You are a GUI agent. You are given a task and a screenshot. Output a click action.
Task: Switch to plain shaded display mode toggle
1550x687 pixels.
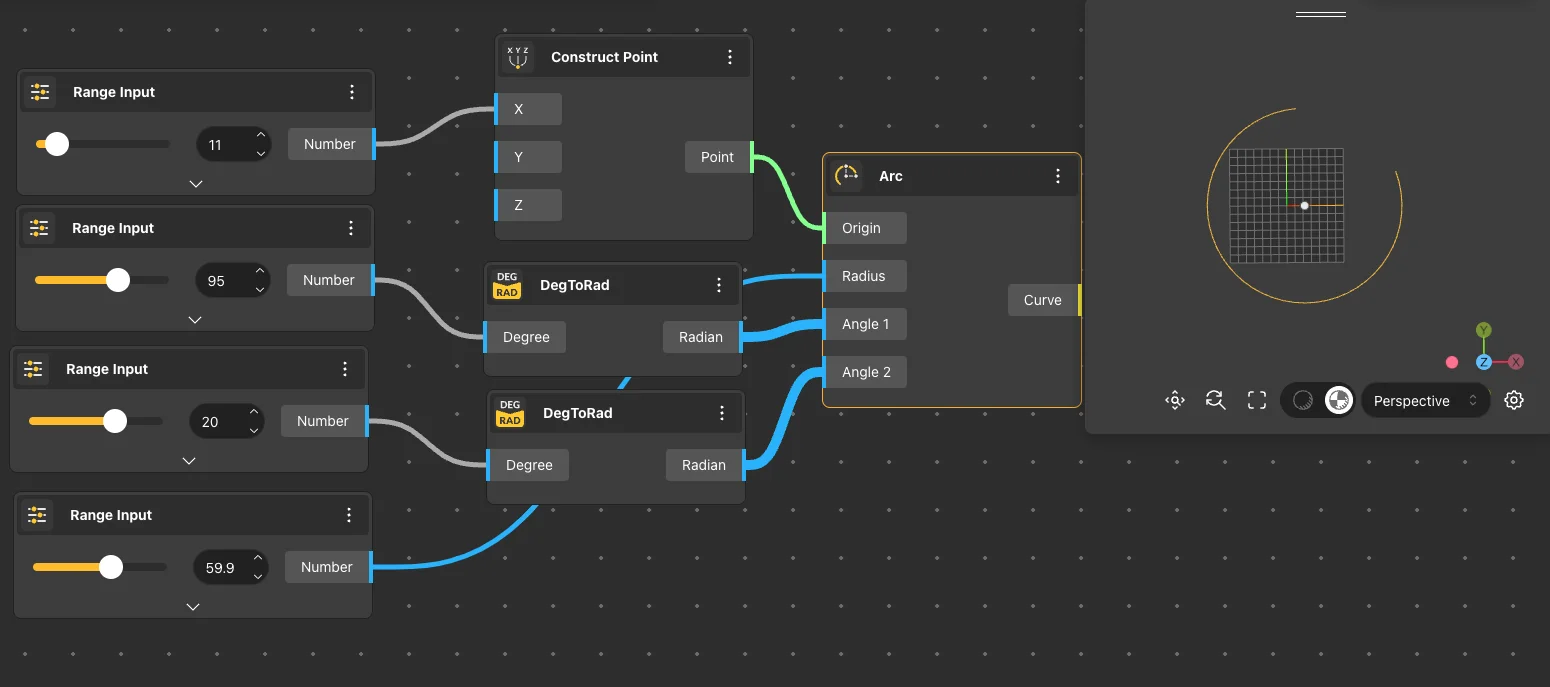(x=1302, y=401)
